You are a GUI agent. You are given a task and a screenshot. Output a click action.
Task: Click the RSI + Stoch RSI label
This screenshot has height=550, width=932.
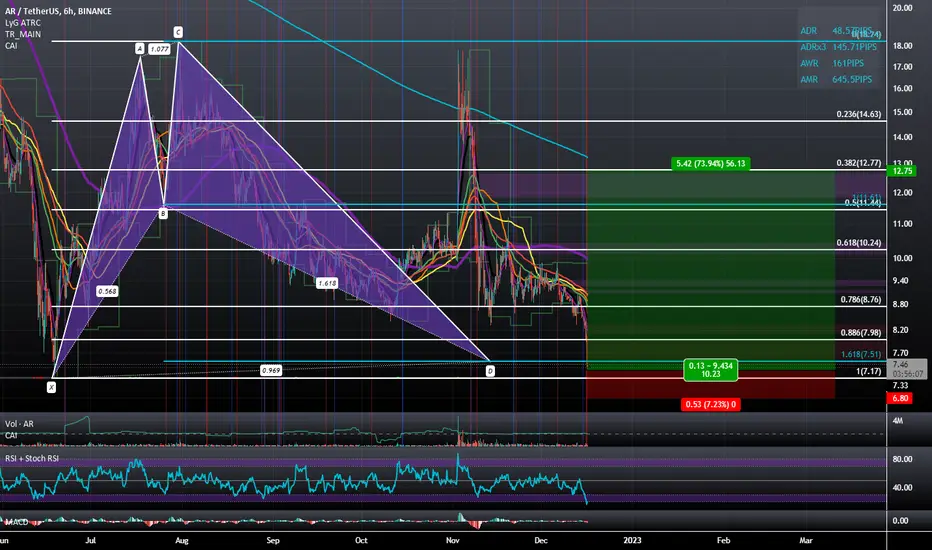tap(32, 458)
